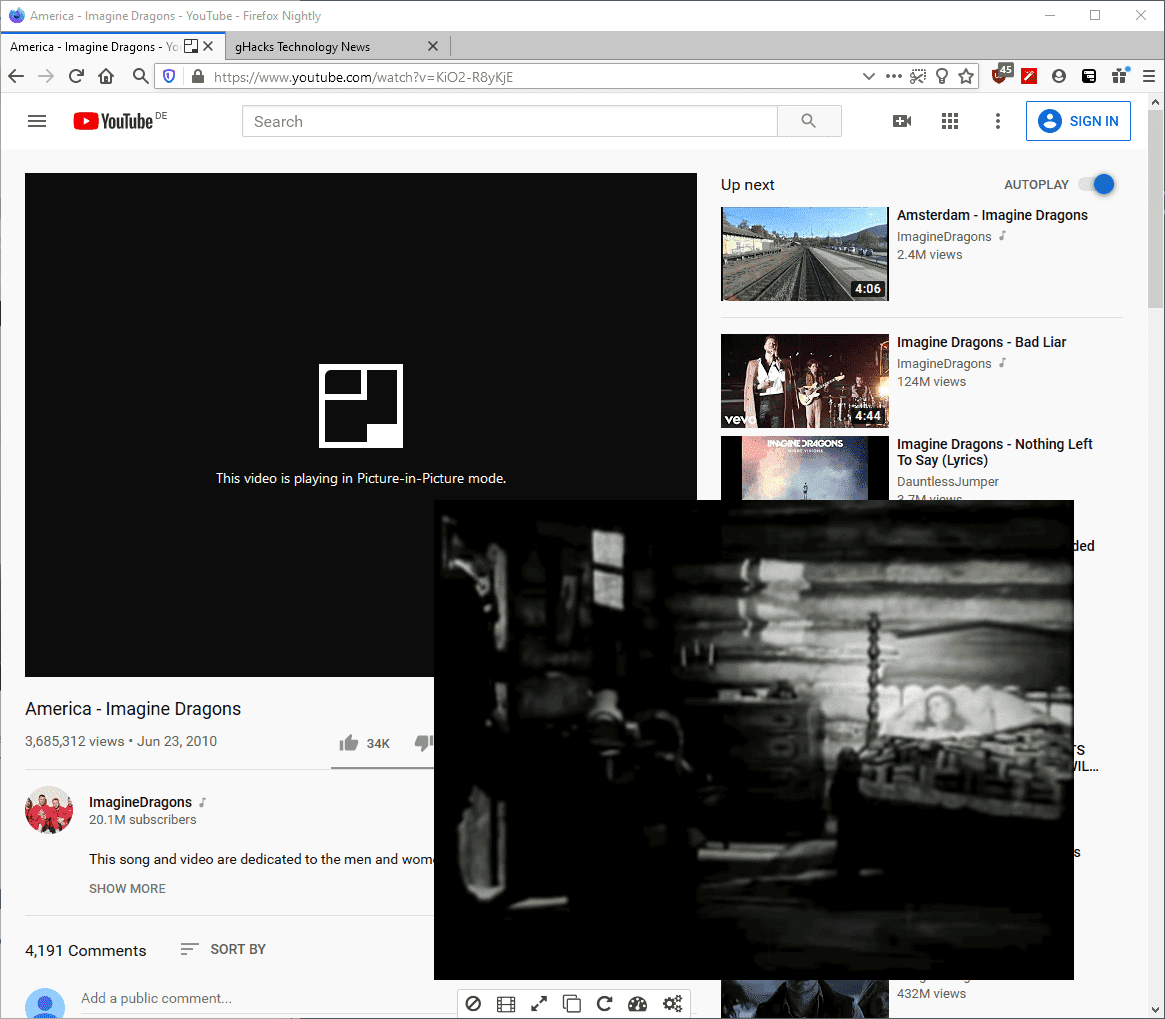
Task: Go back with the browser back arrow
Action: click(16, 76)
